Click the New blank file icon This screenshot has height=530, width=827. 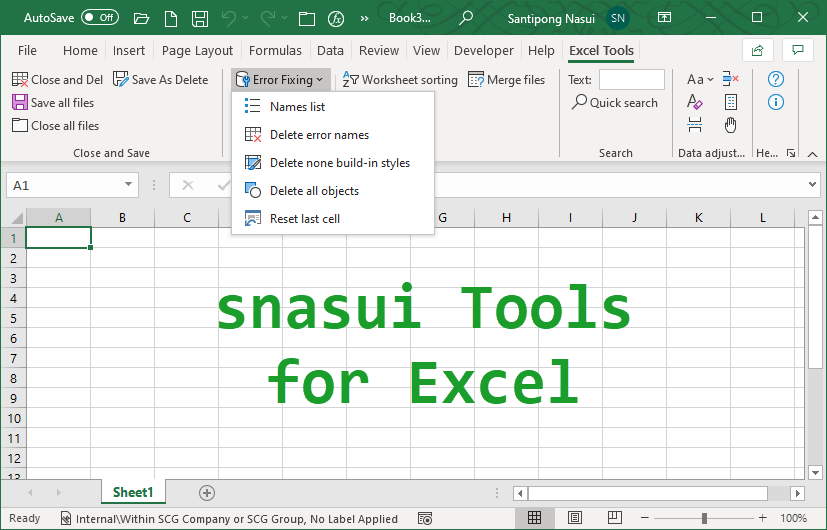point(170,19)
